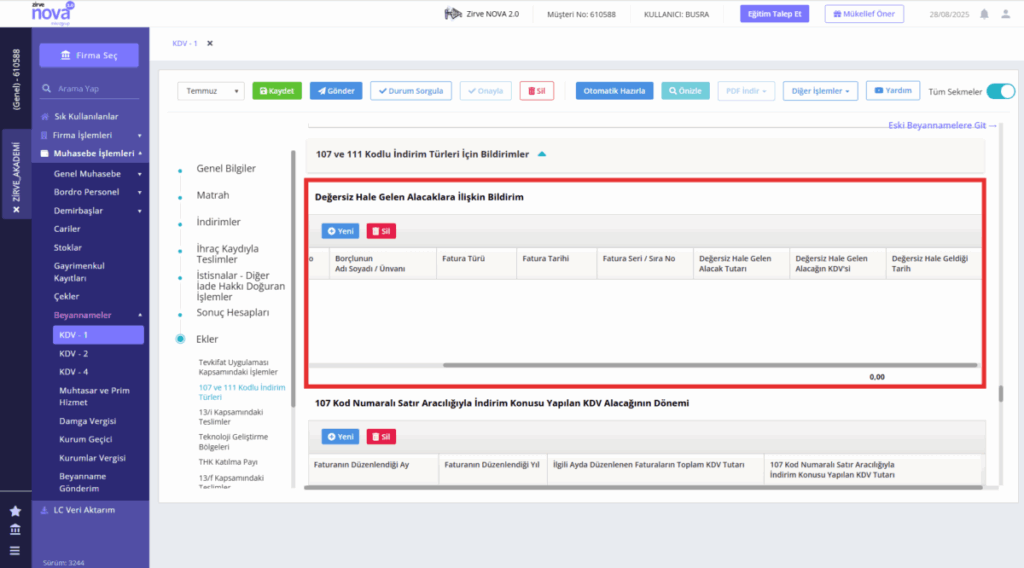Click the institution icon in bottom sidebar

(15, 529)
